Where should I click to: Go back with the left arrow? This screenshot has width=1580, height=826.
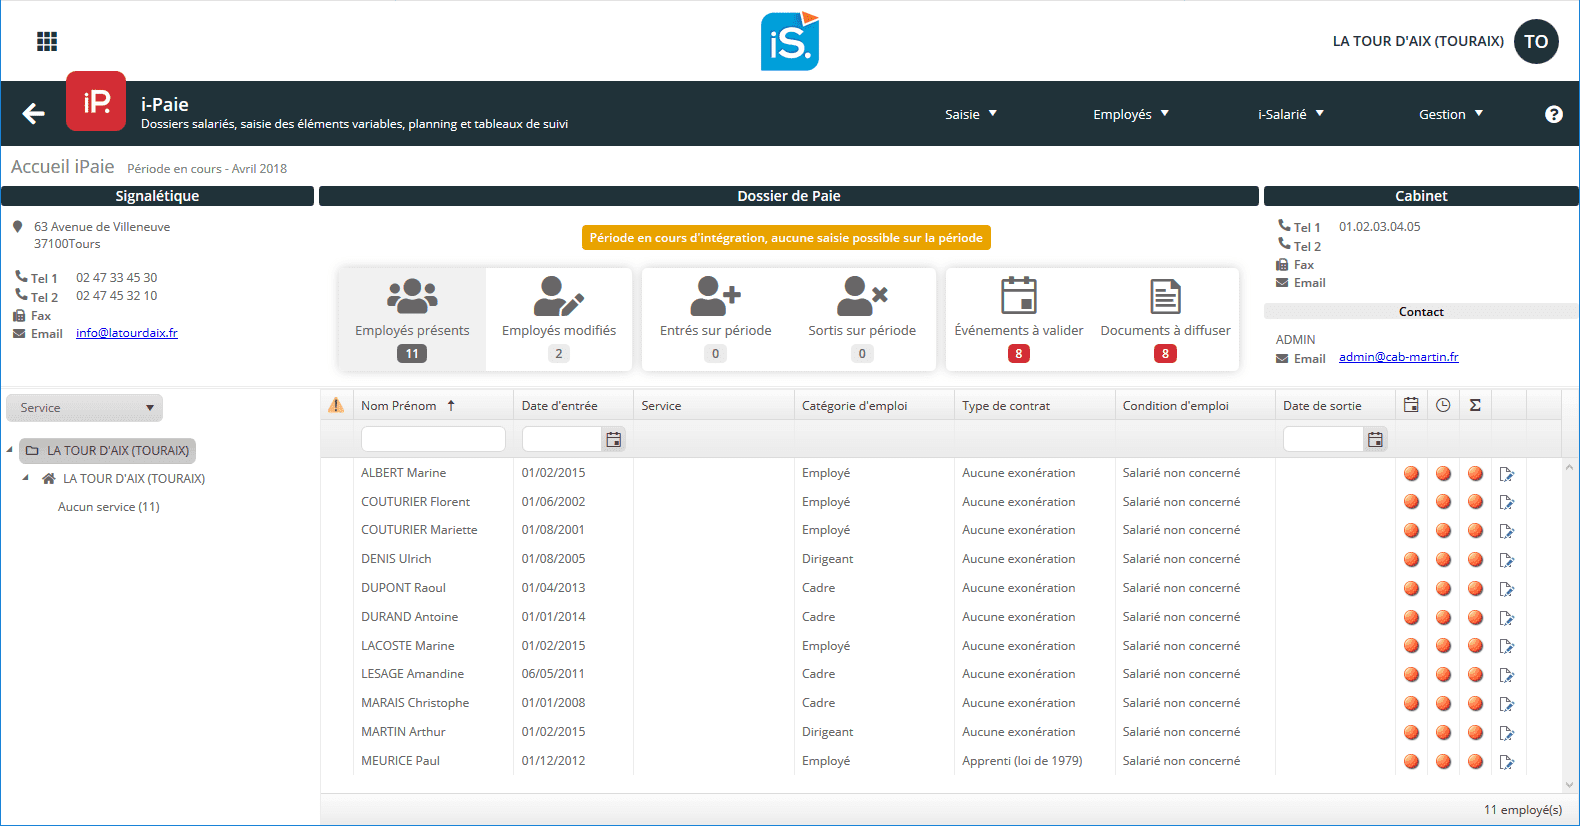coord(34,114)
